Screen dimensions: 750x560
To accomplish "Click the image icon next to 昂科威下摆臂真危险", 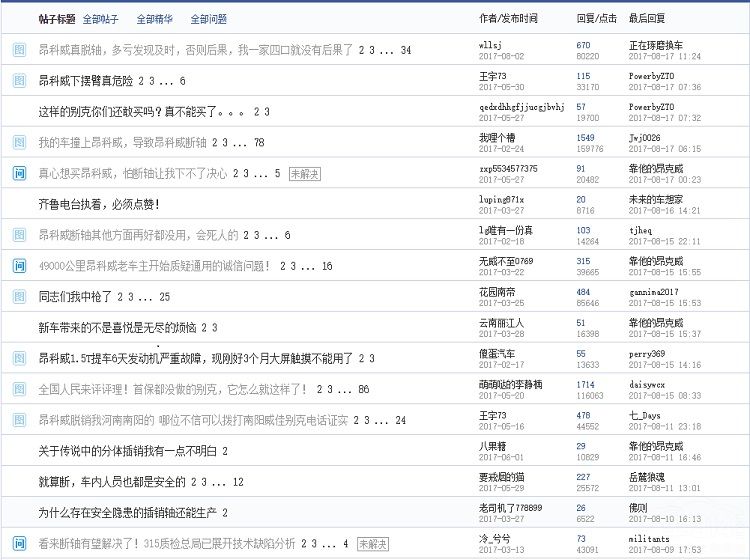I will [x=19, y=81].
